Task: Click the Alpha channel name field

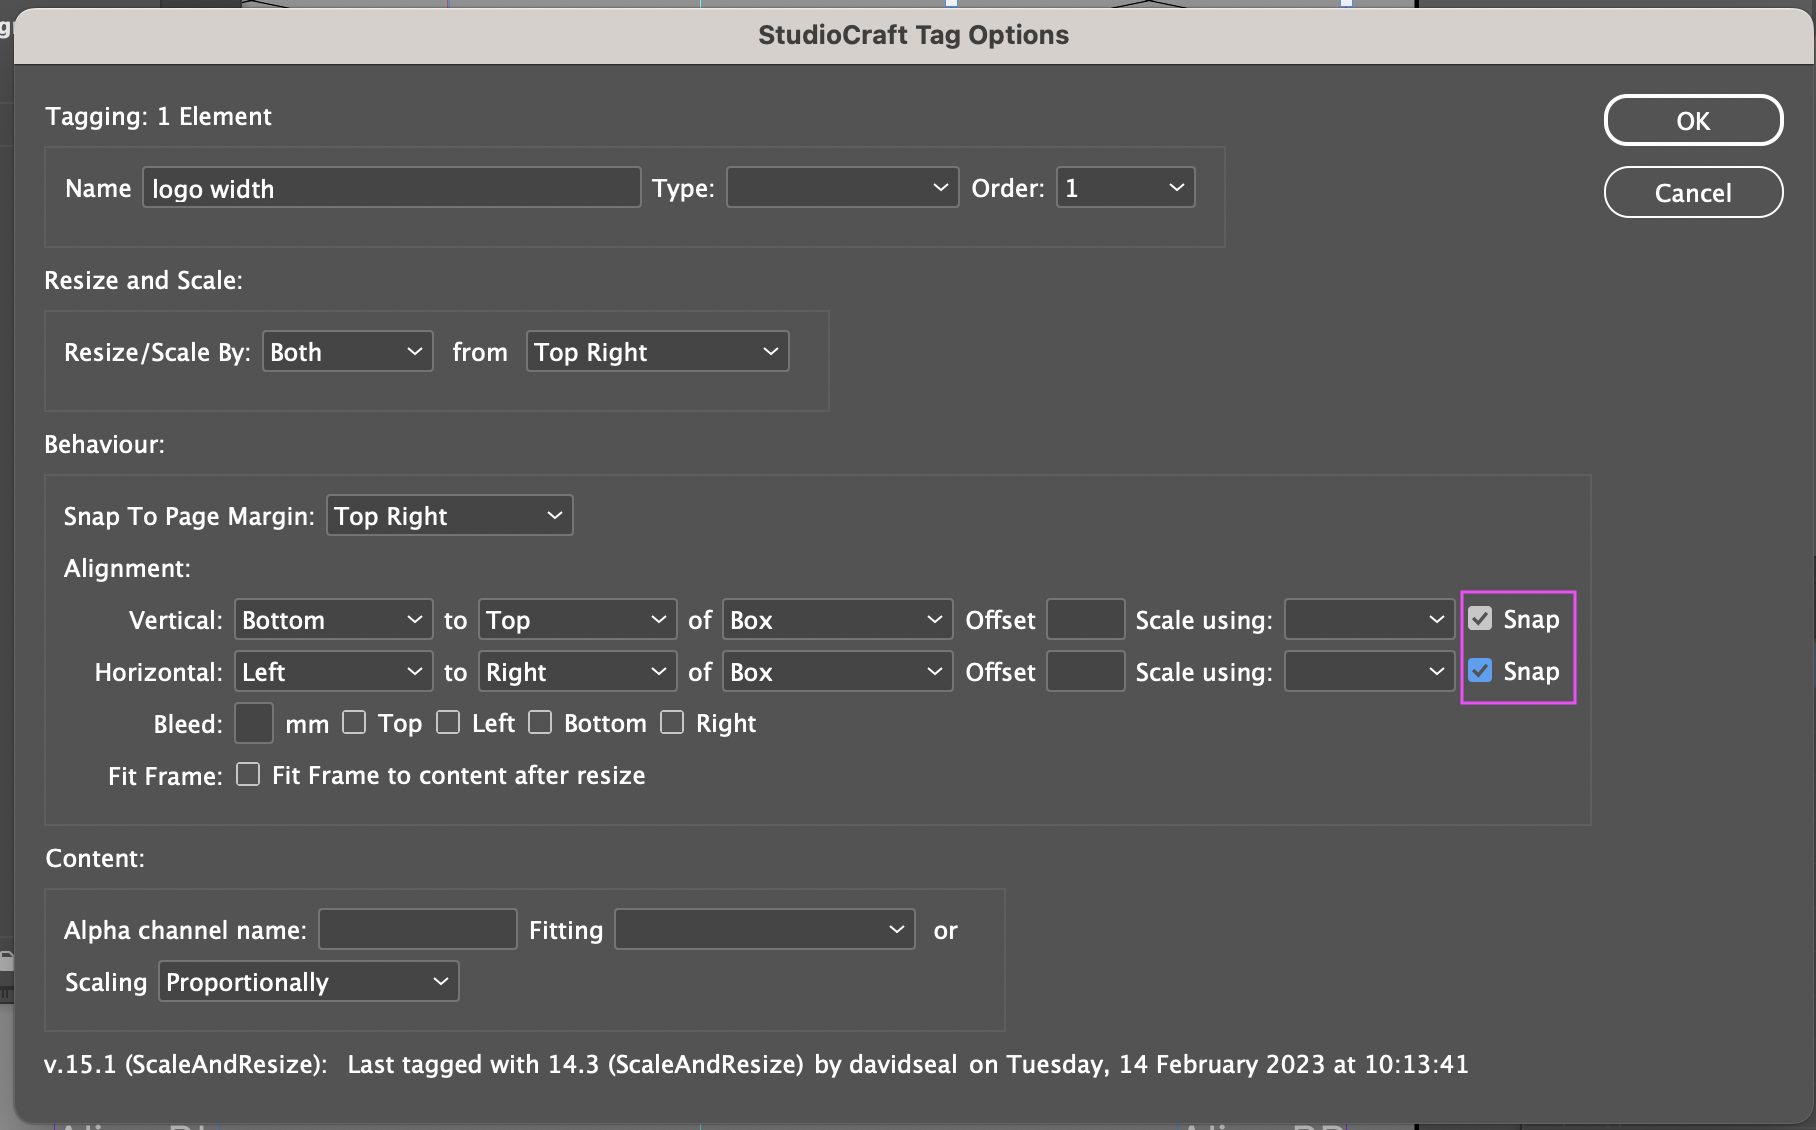Action: (418, 930)
